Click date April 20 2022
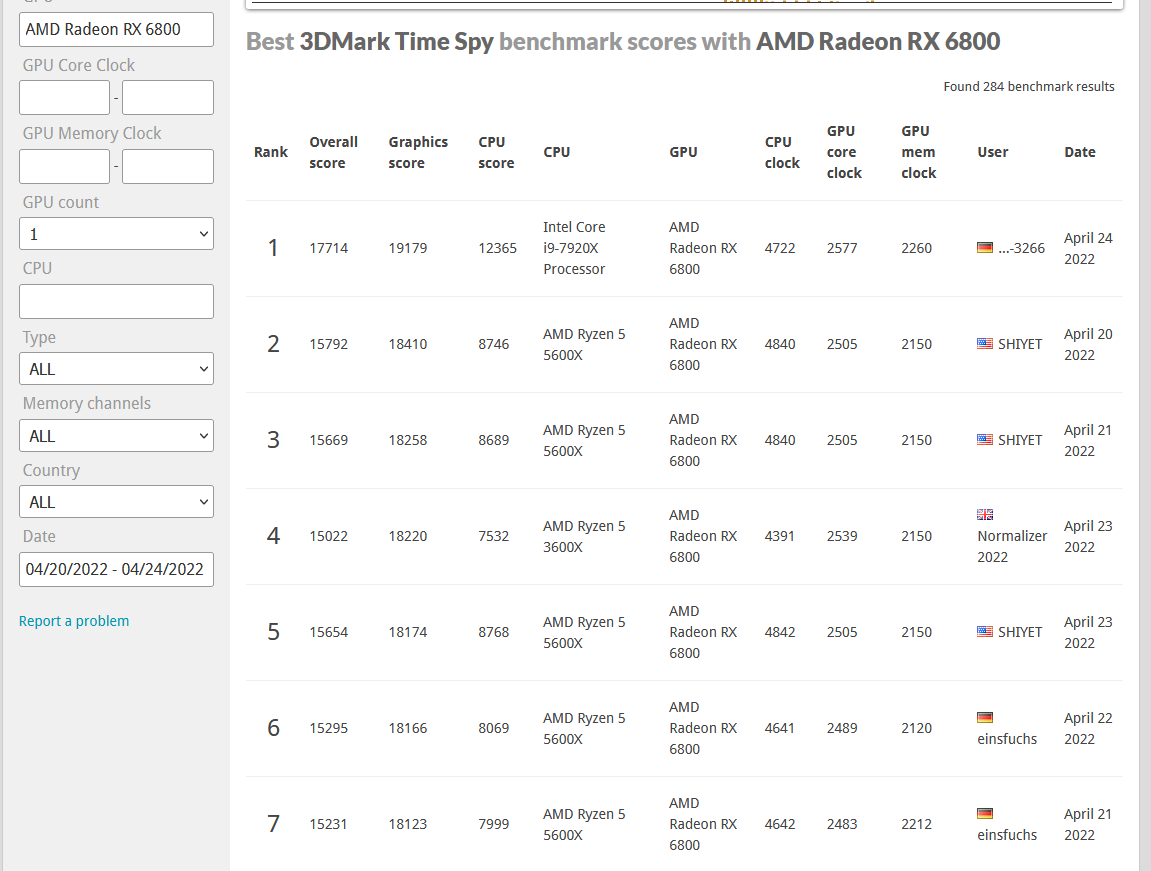 1088,344
